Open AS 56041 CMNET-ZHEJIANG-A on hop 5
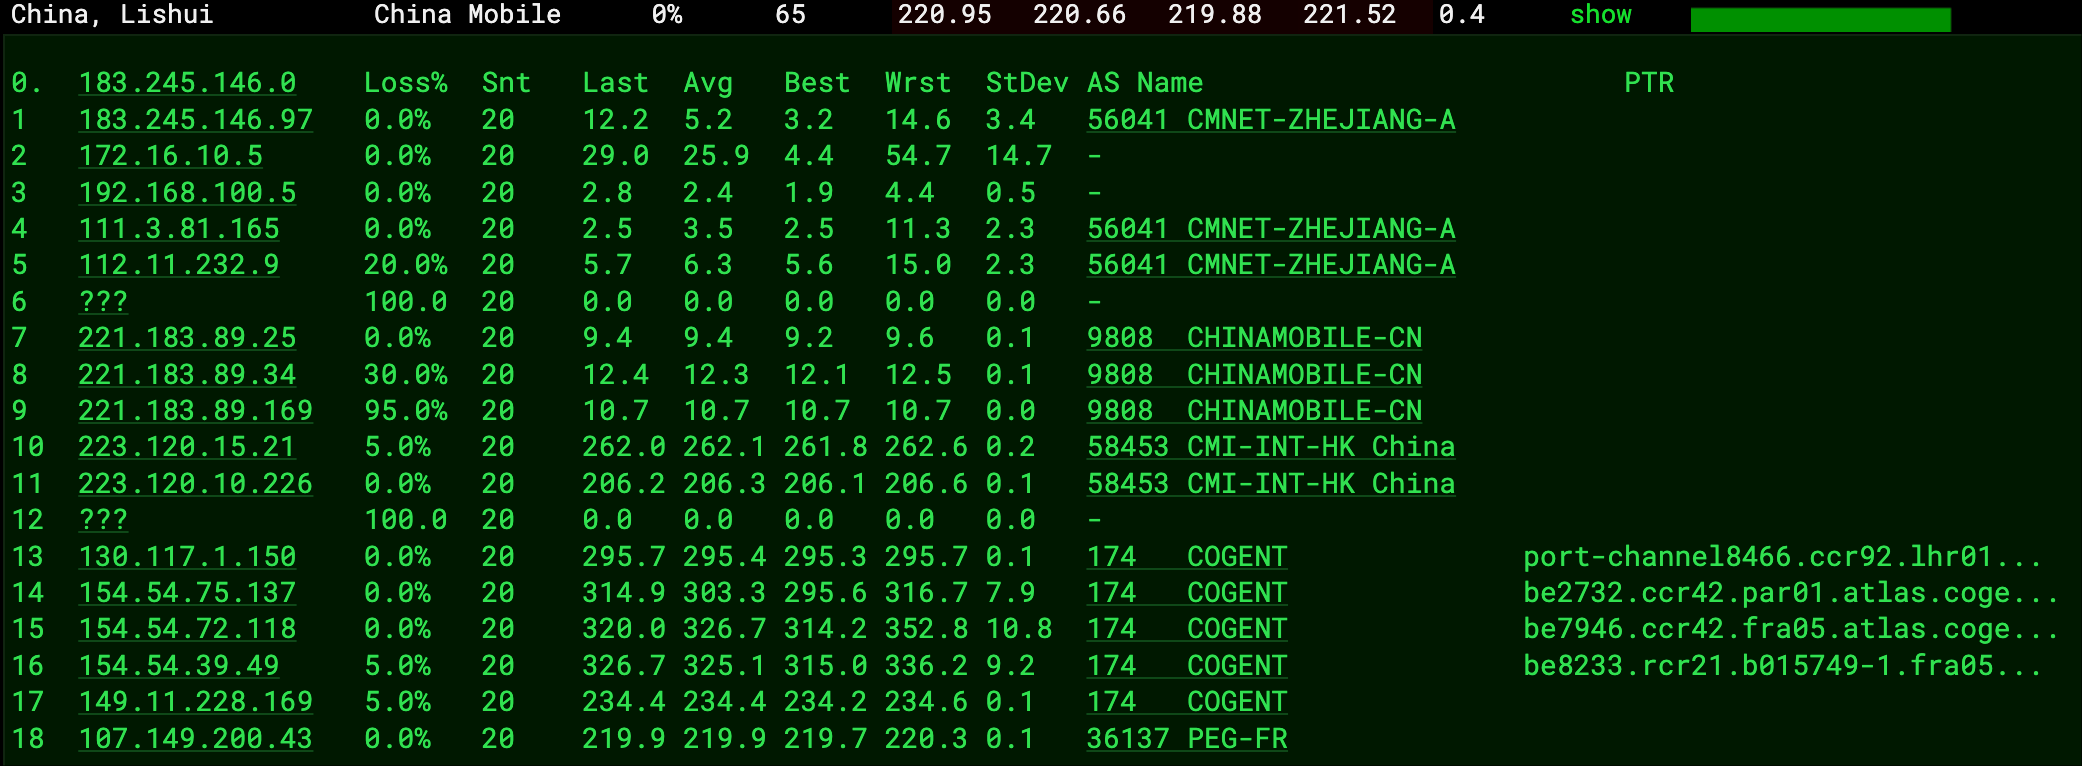 tap(1271, 265)
